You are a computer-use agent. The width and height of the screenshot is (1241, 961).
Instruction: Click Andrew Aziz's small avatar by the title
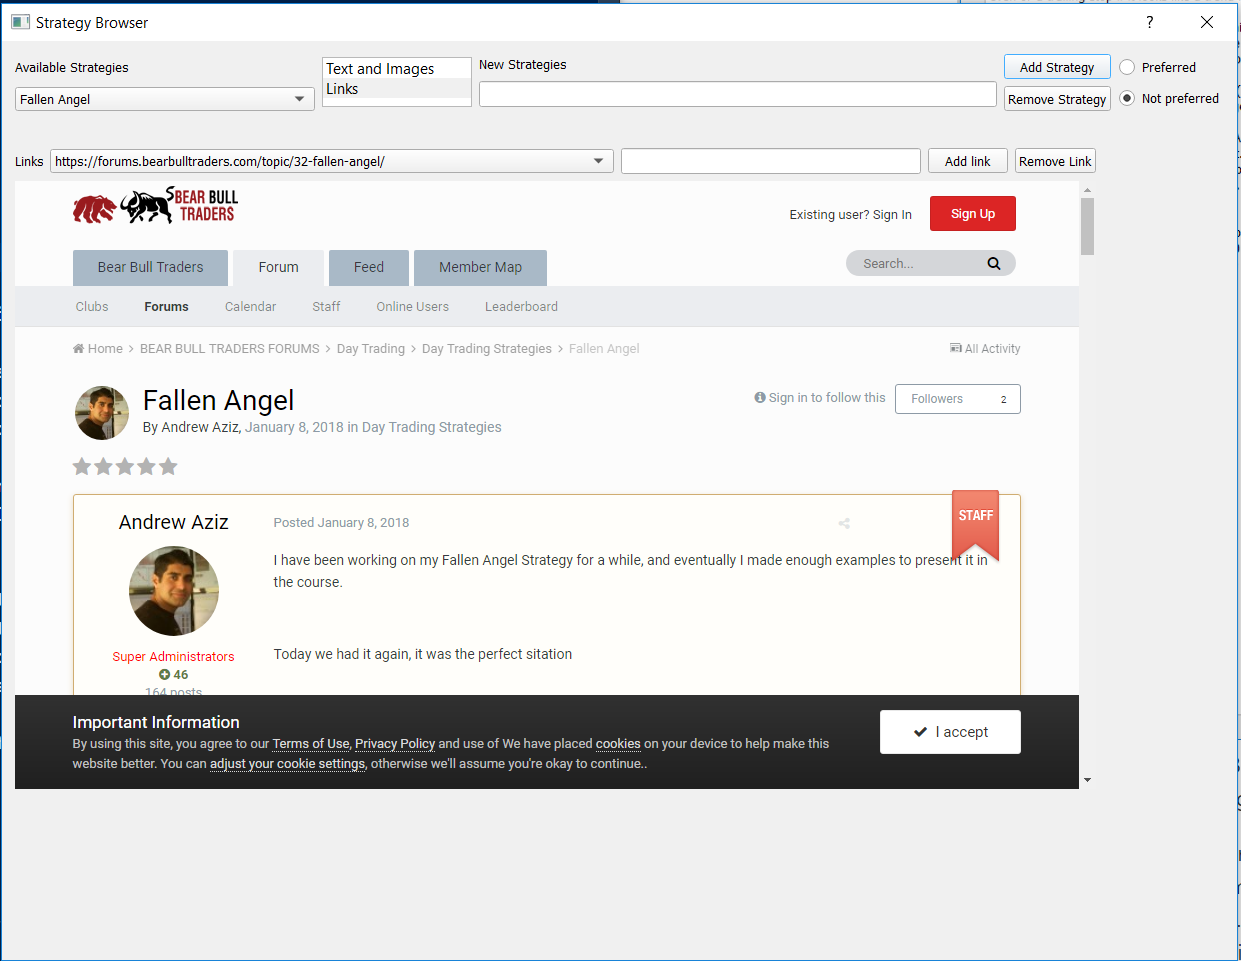click(x=102, y=413)
